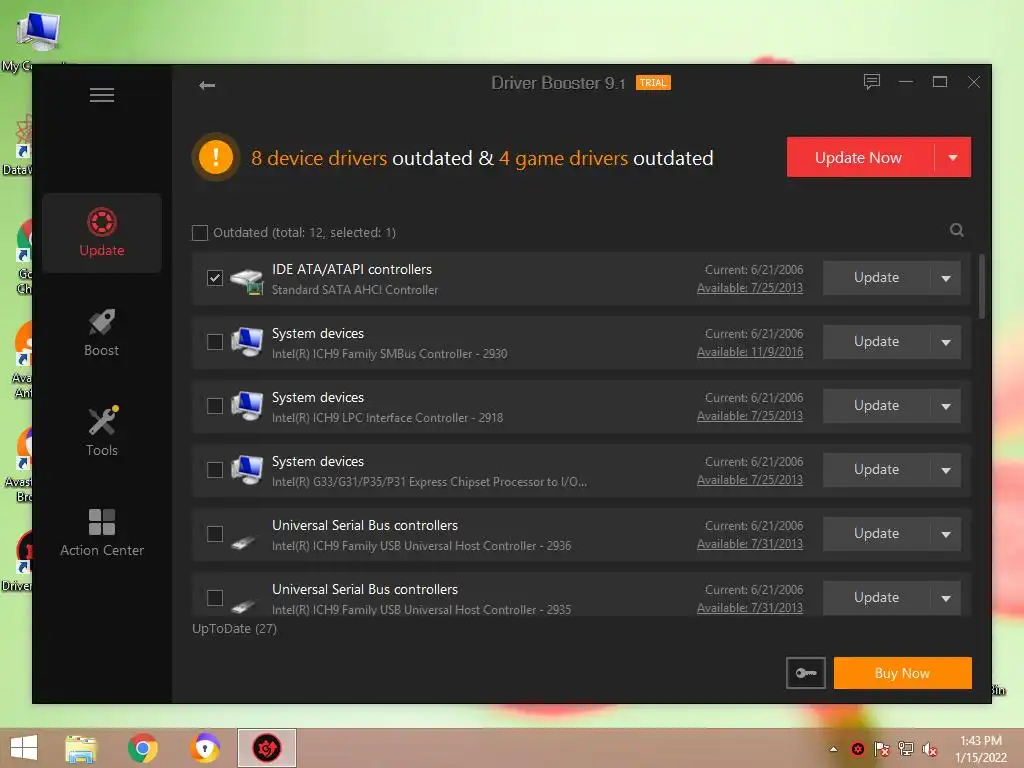Open Available 7/31/2013 link for Host Controller 2936
This screenshot has width=1024, height=768.
click(x=750, y=544)
